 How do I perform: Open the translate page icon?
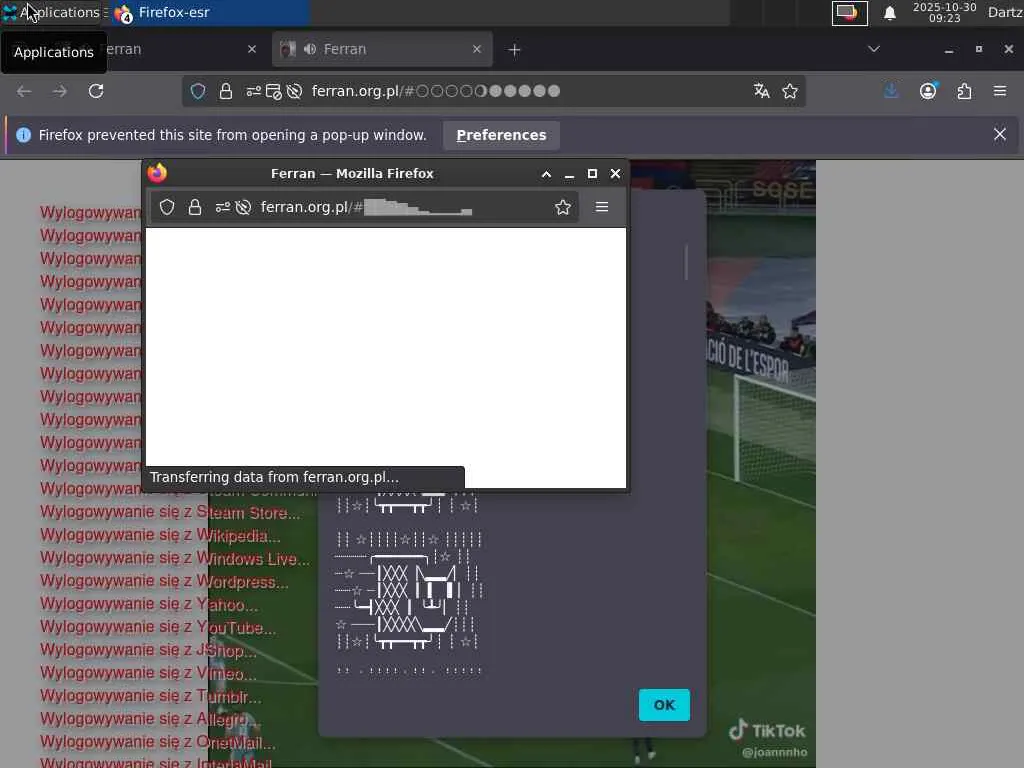coord(761,91)
